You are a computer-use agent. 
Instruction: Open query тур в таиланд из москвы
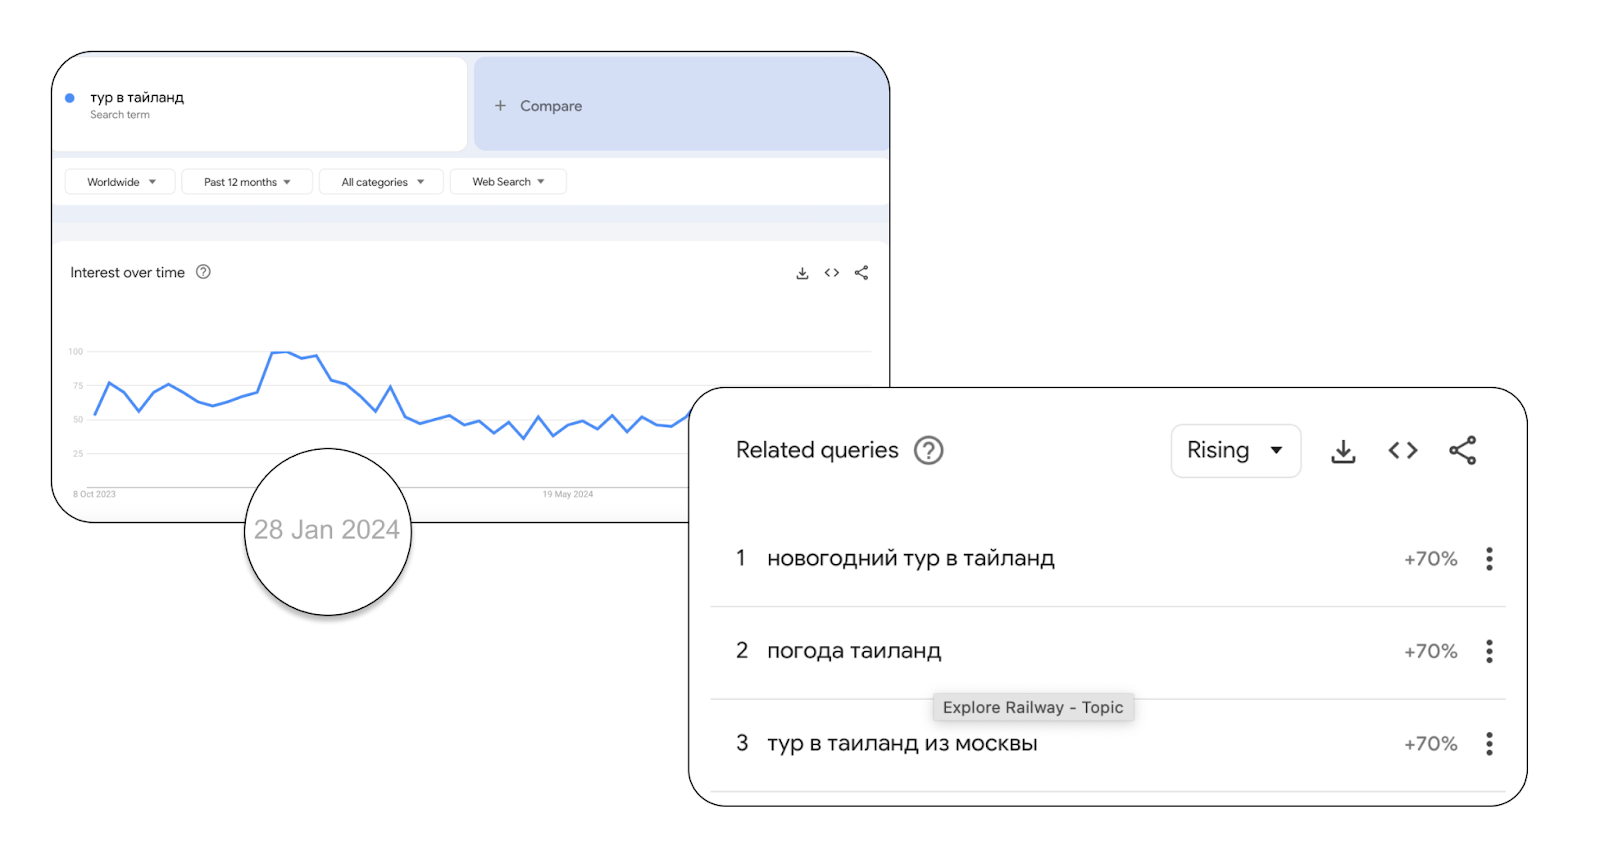click(902, 744)
